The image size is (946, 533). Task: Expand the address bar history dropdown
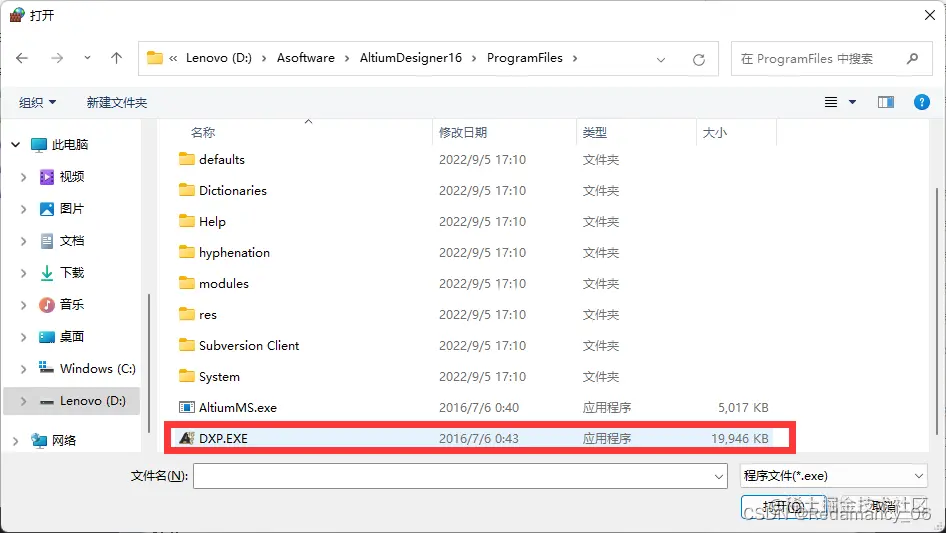click(661, 59)
